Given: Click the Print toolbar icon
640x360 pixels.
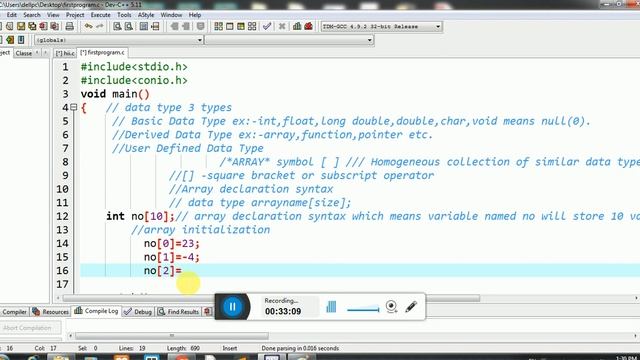Looking at the screenshot, I should pyautogui.click(x=70, y=27).
